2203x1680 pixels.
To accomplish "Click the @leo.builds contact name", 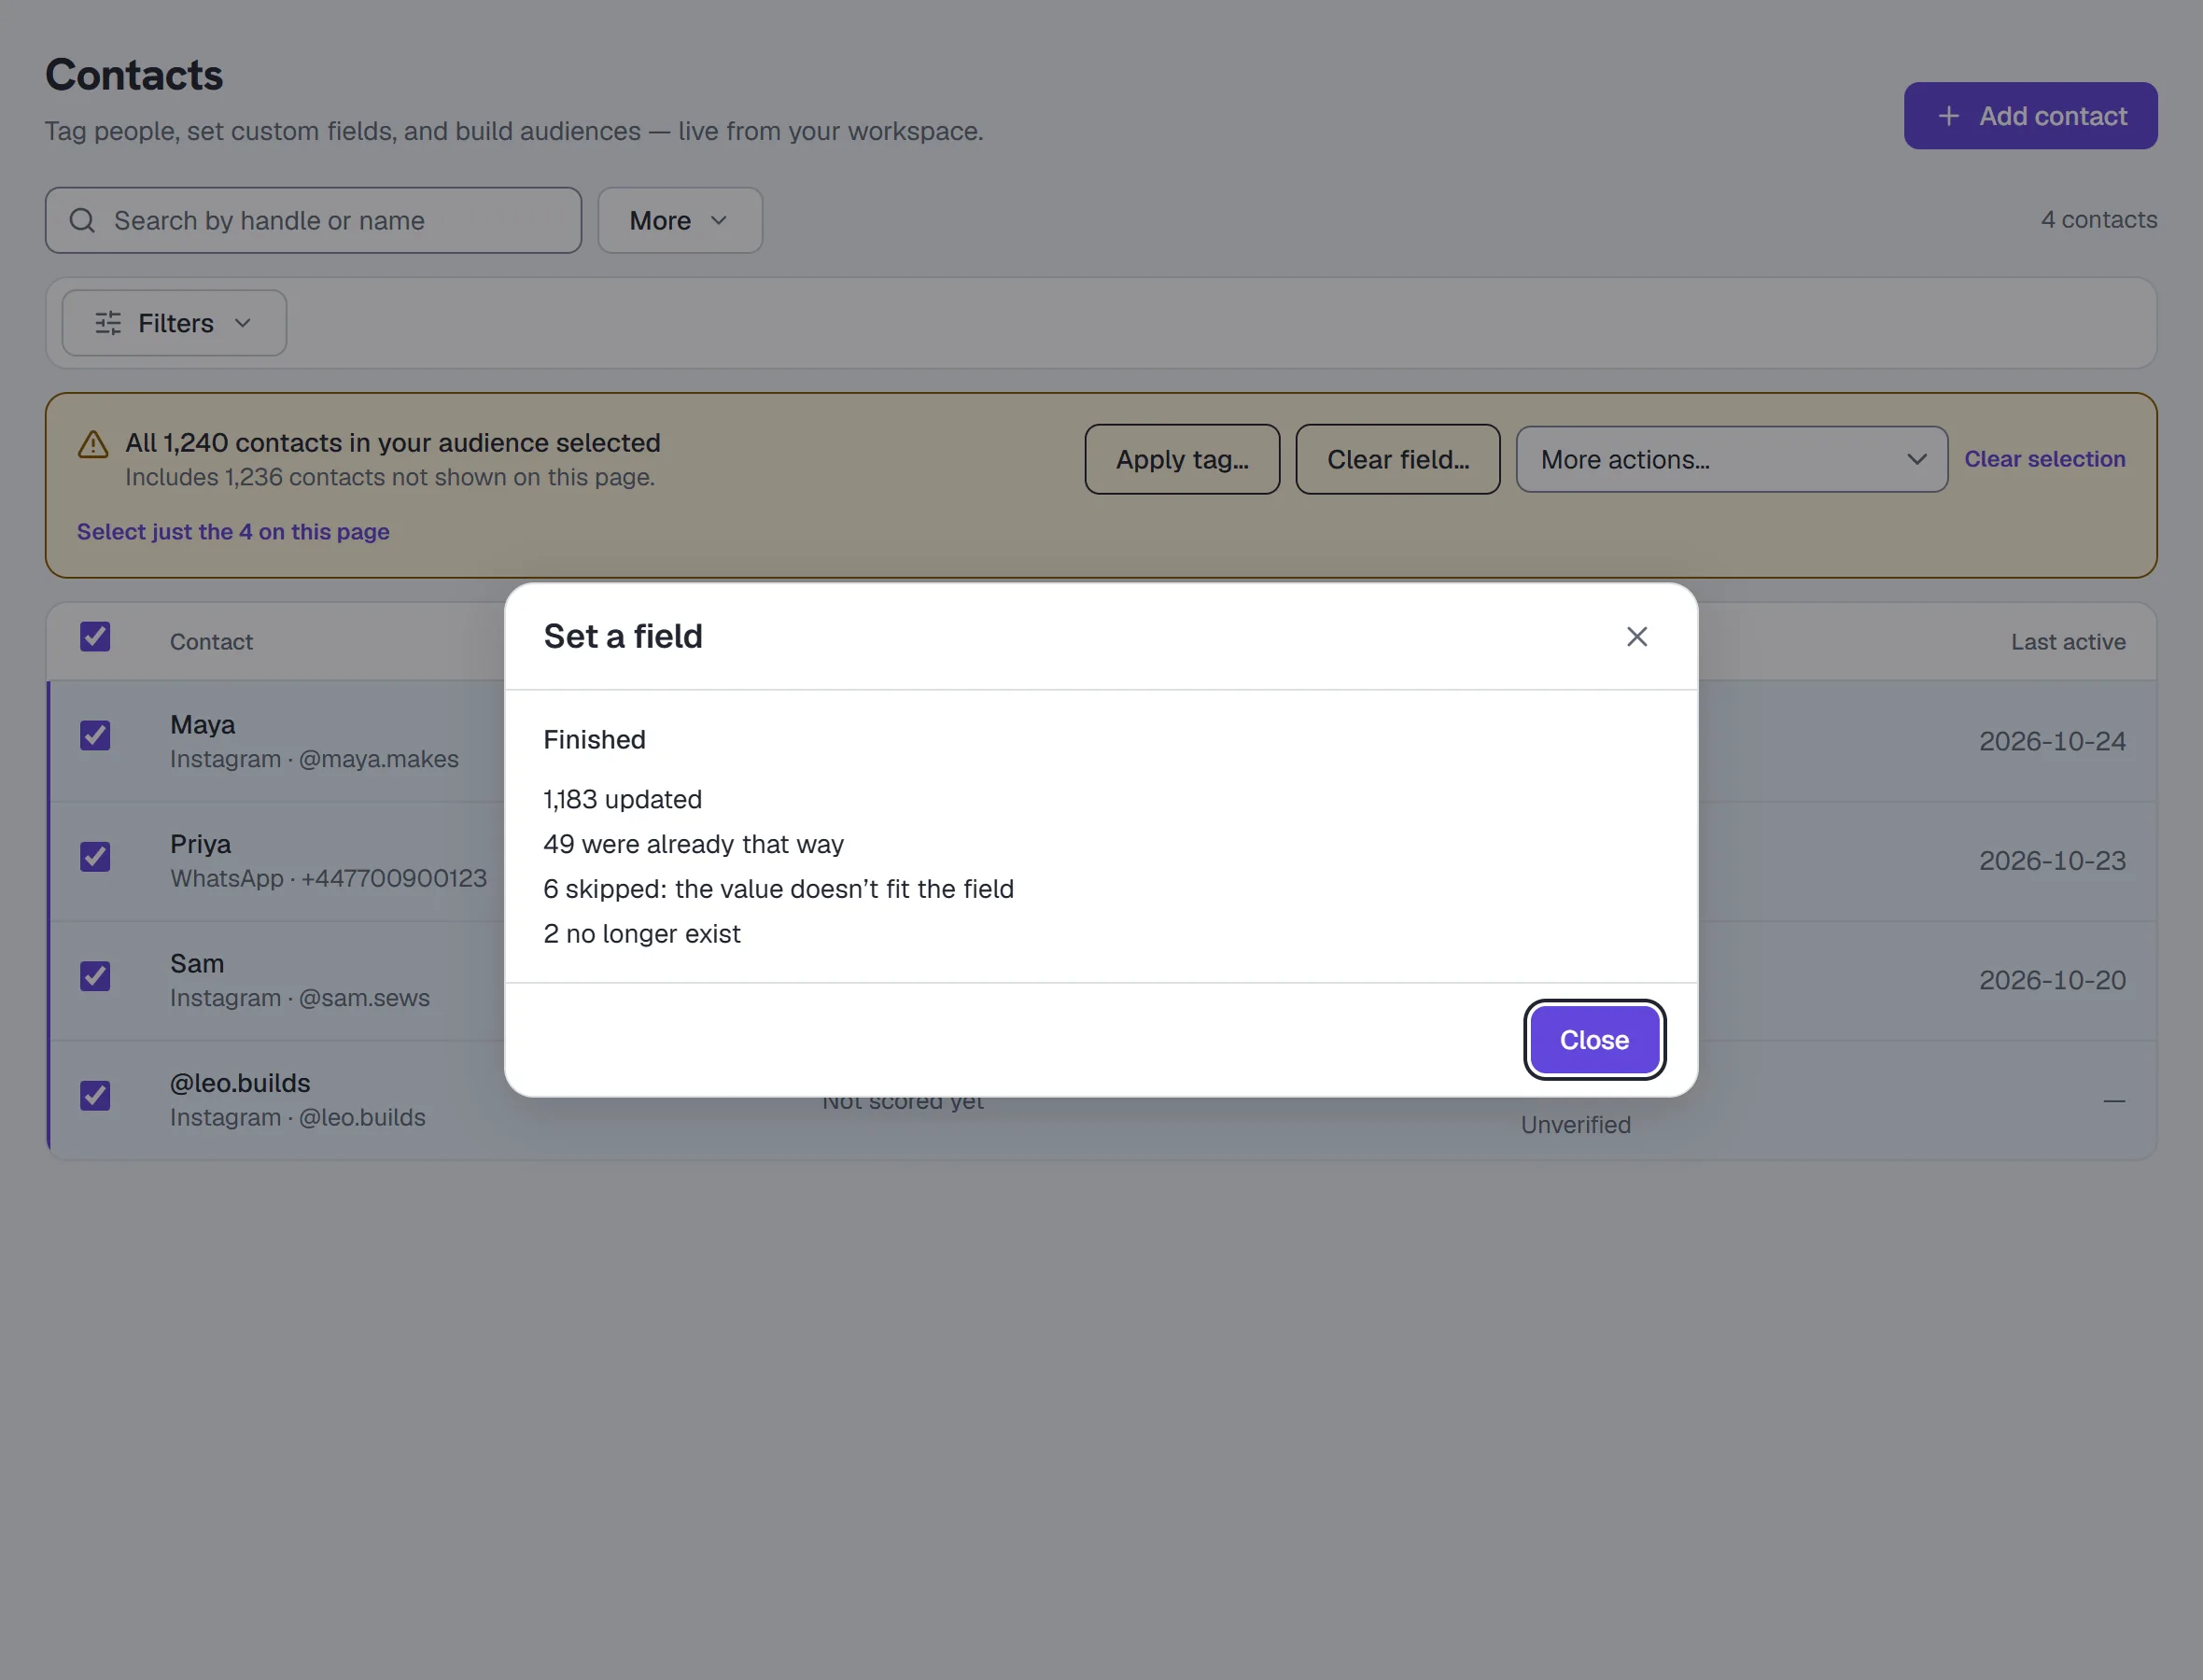I will tap(240, 1083).
